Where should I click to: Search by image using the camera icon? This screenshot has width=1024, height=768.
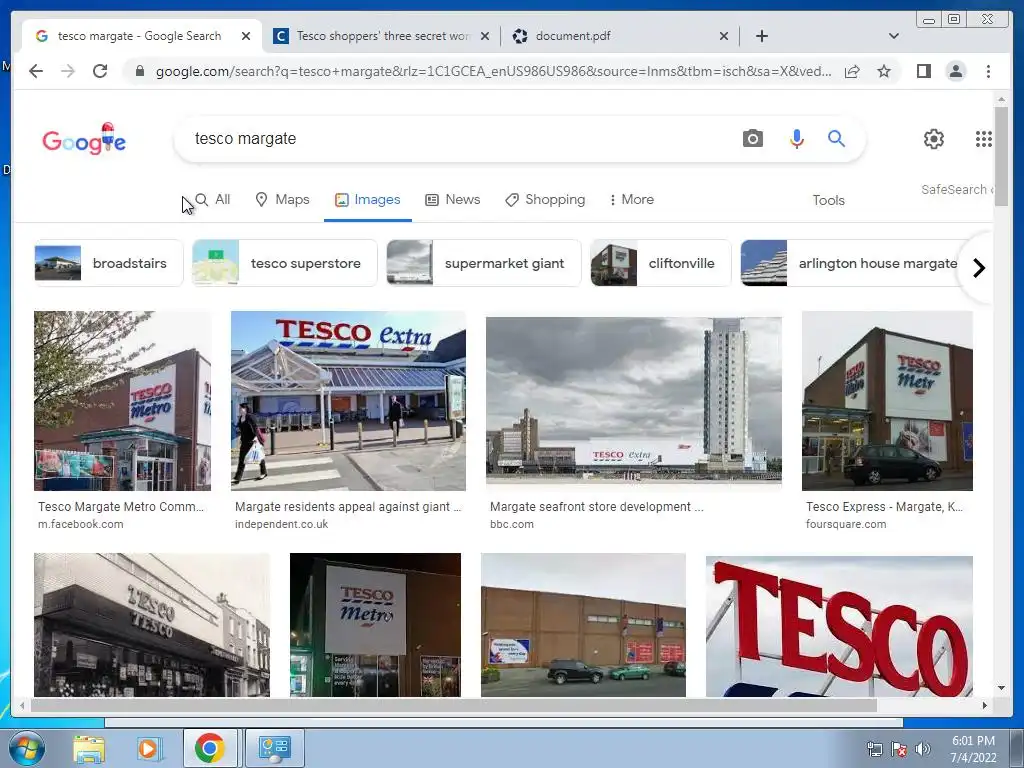pos(752,138)
